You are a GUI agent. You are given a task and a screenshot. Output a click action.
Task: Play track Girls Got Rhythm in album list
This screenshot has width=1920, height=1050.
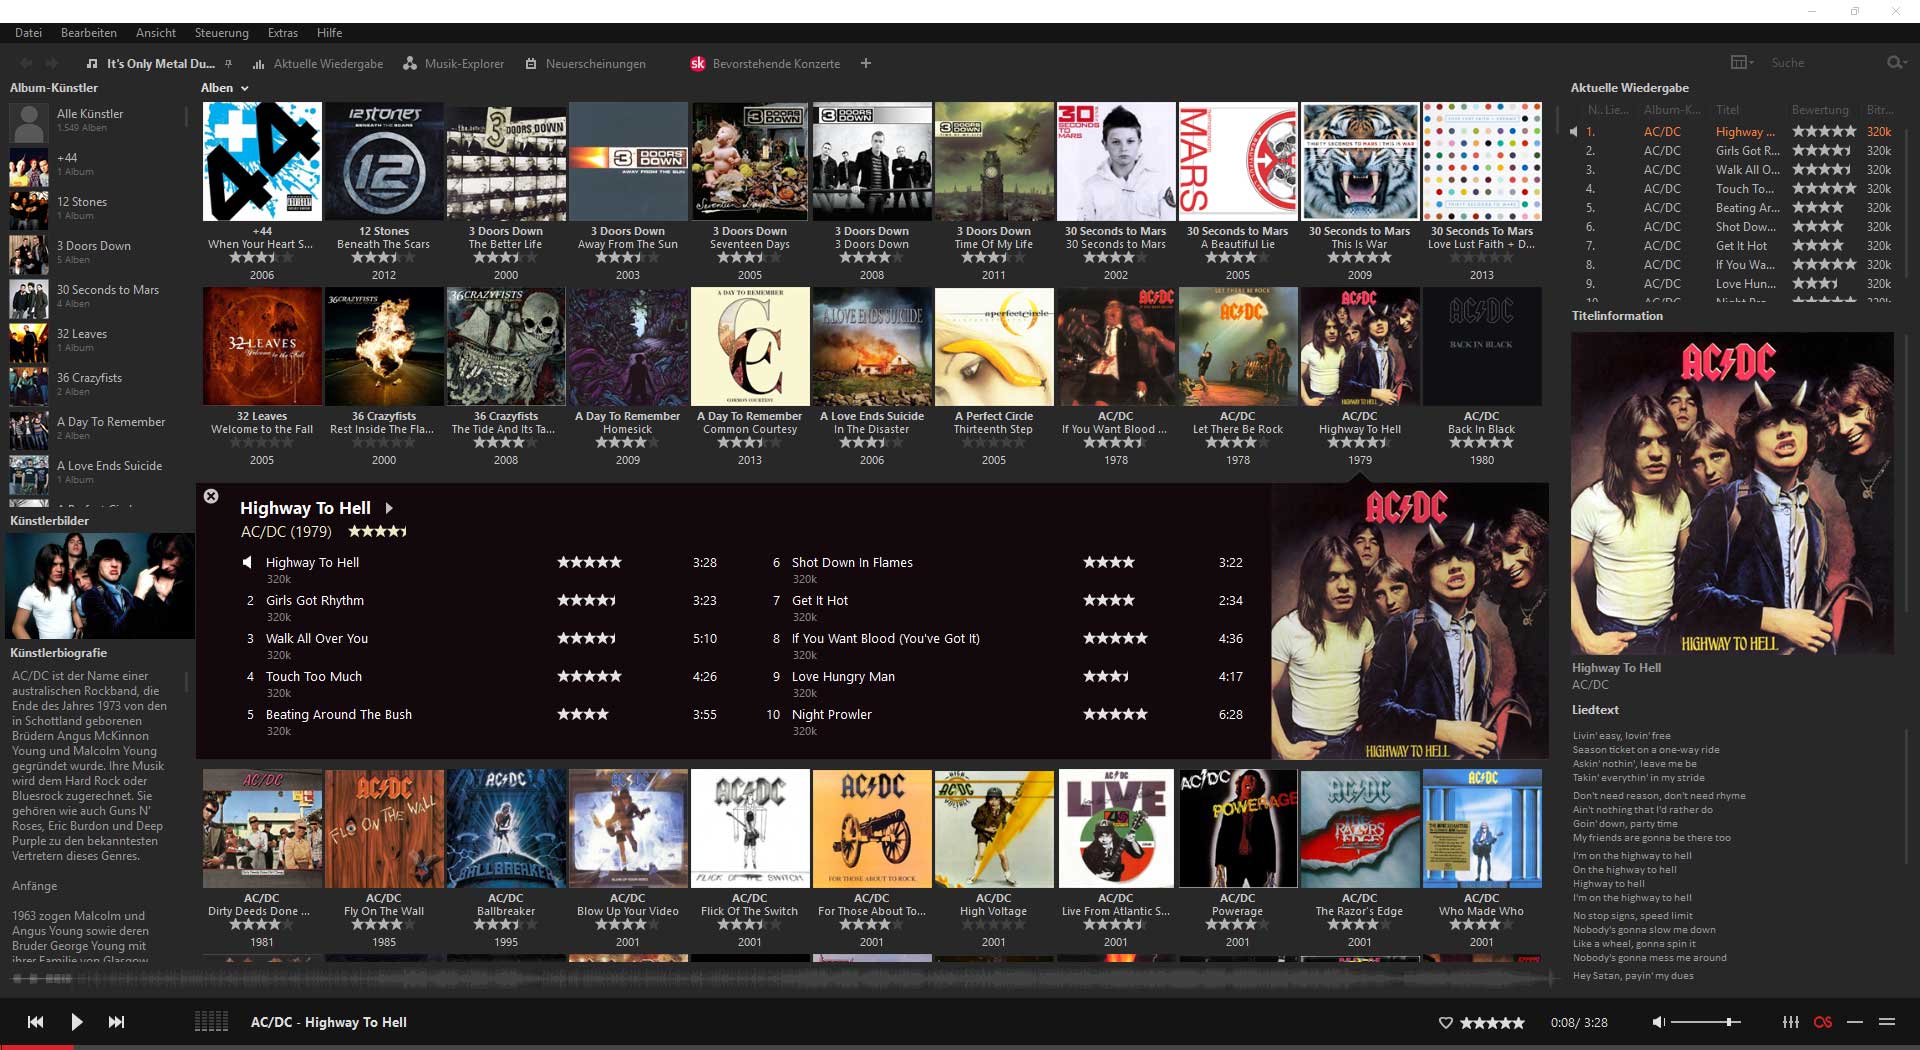315,601
